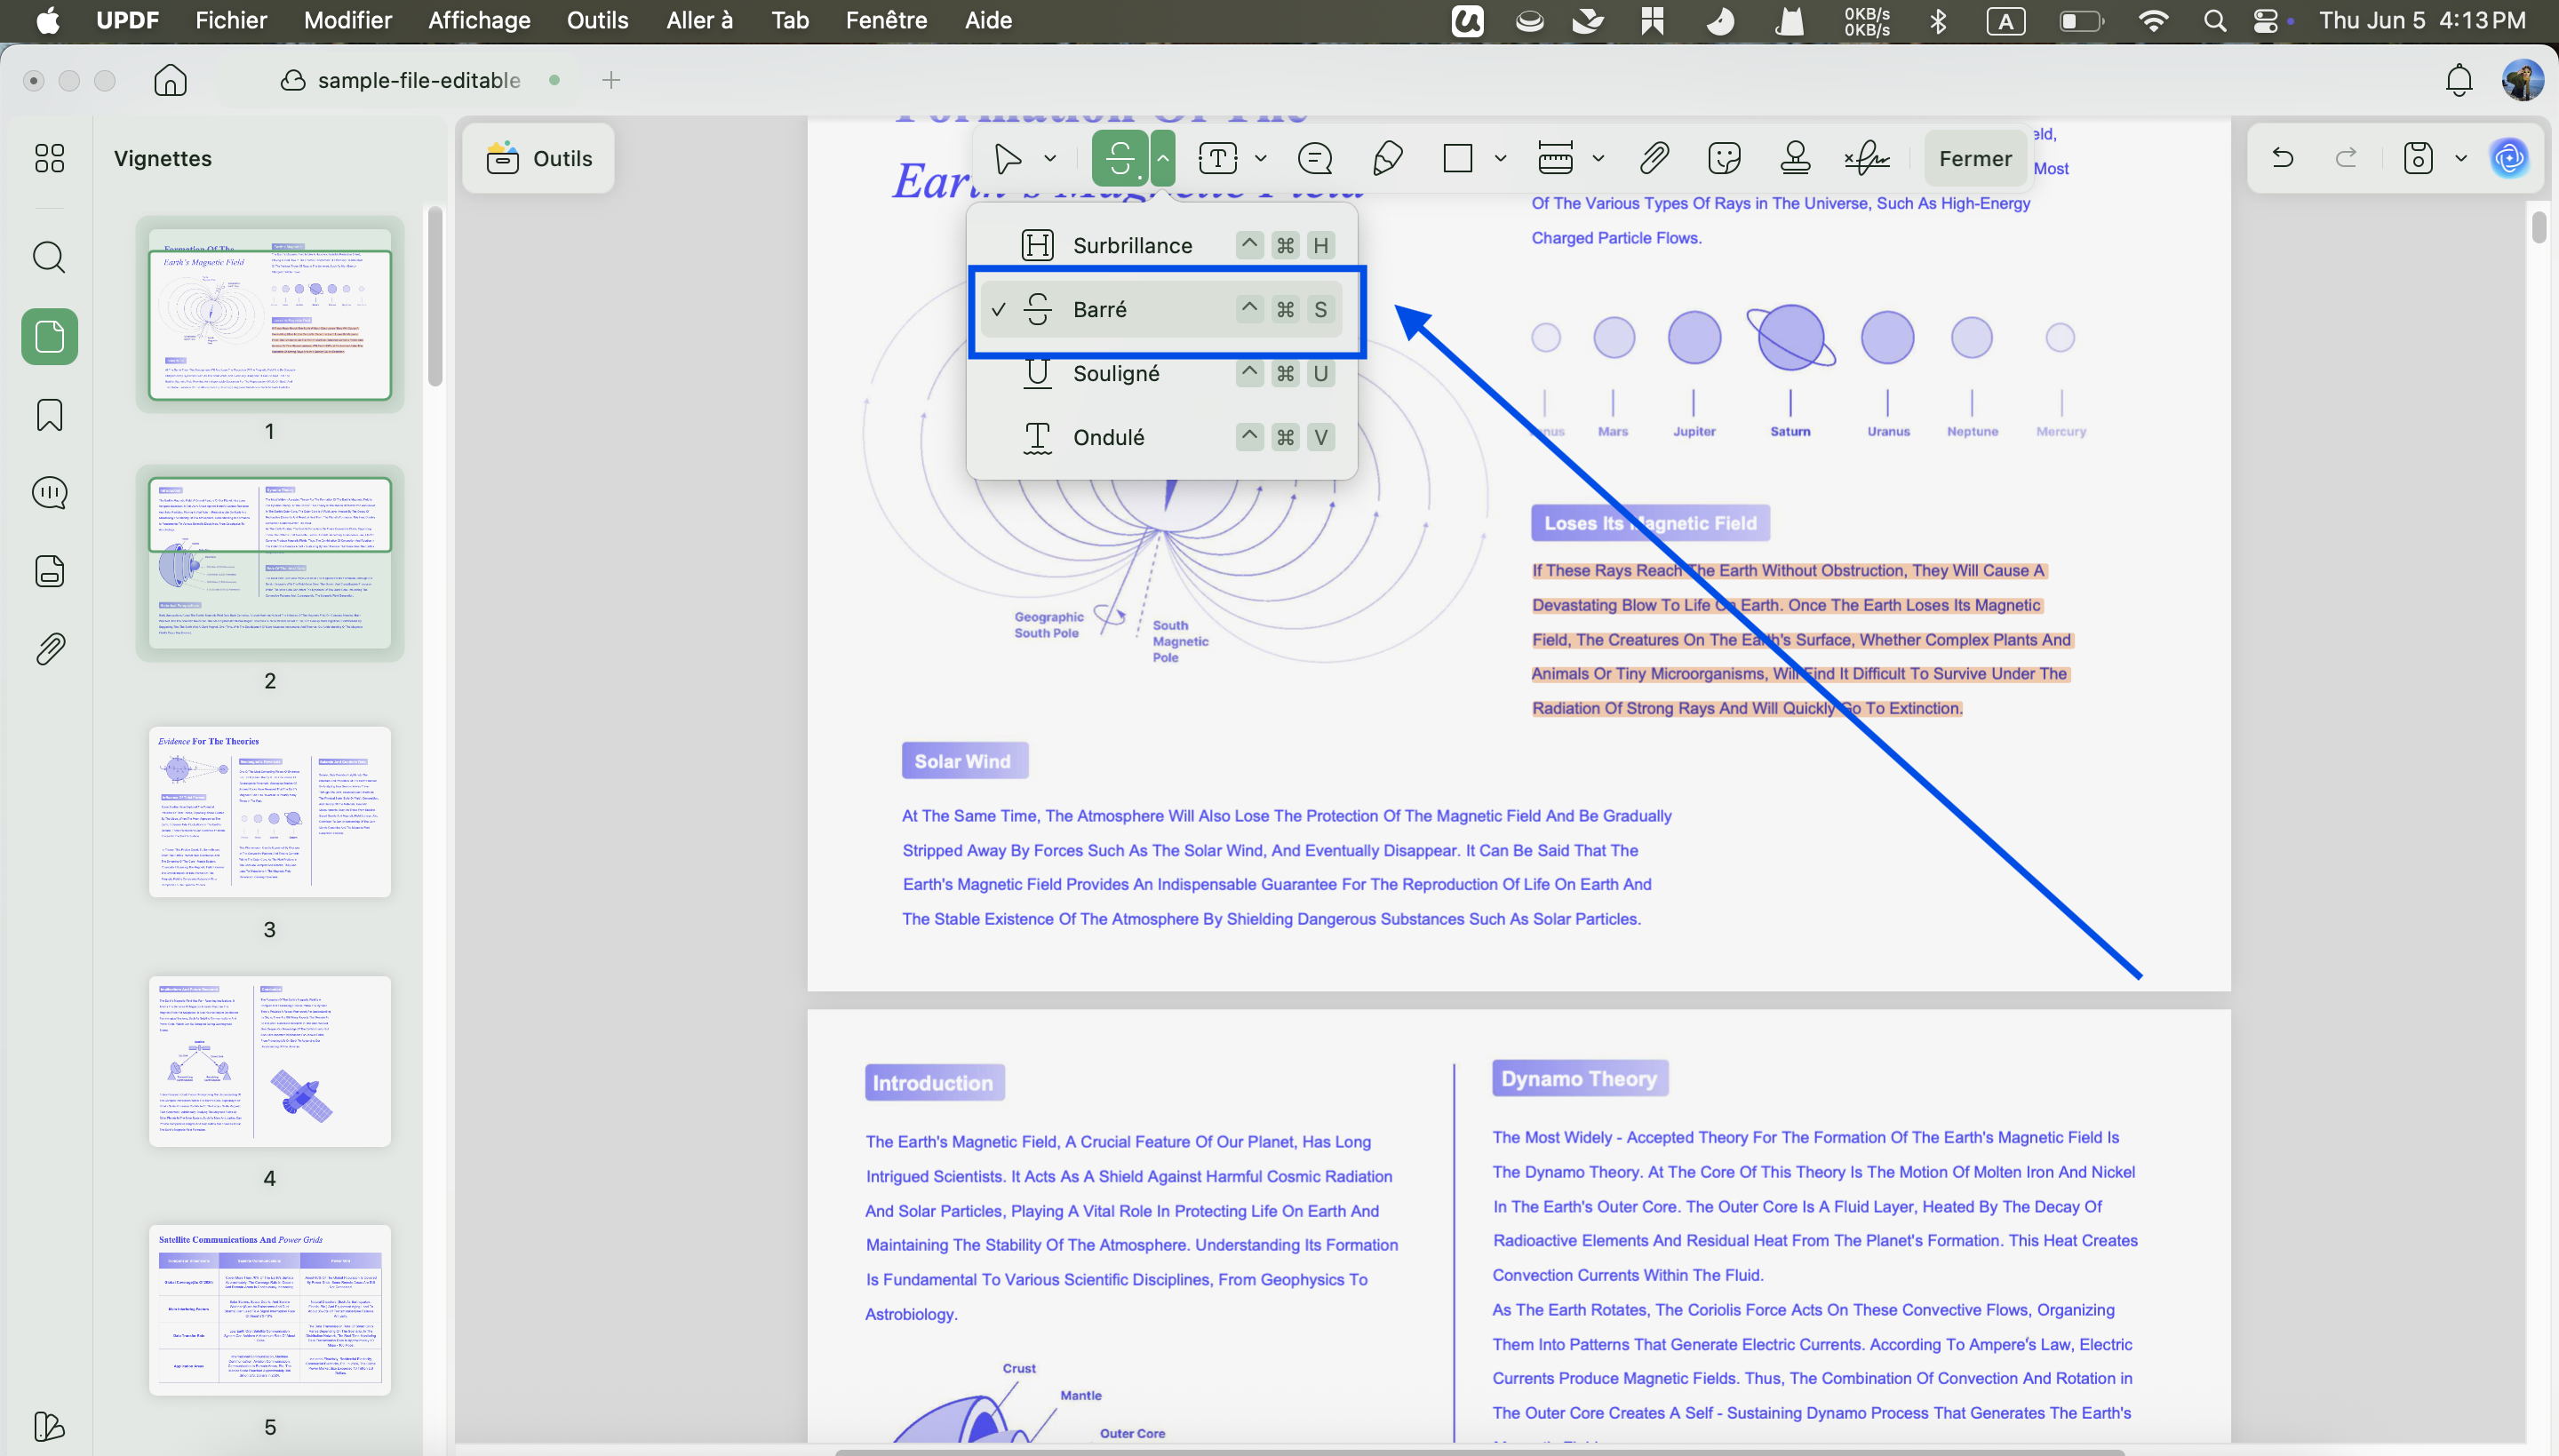This screenshot has height=1456, width=2559.
Task: Open the Outils tools button
Action: tap(539, 158)
